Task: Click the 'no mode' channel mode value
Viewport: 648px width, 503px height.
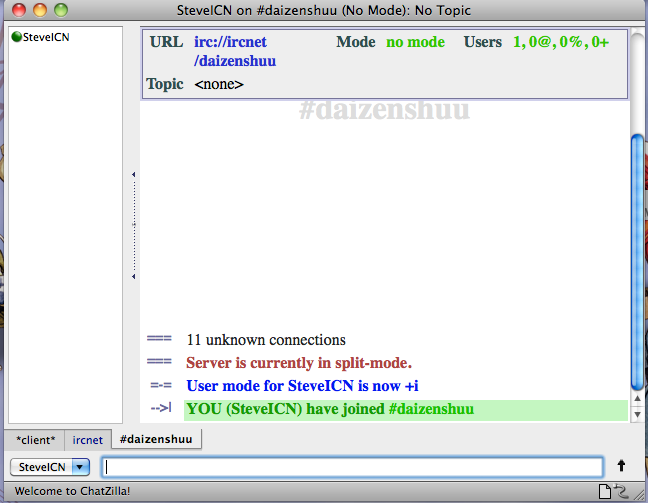Action: tap(415, 43)
